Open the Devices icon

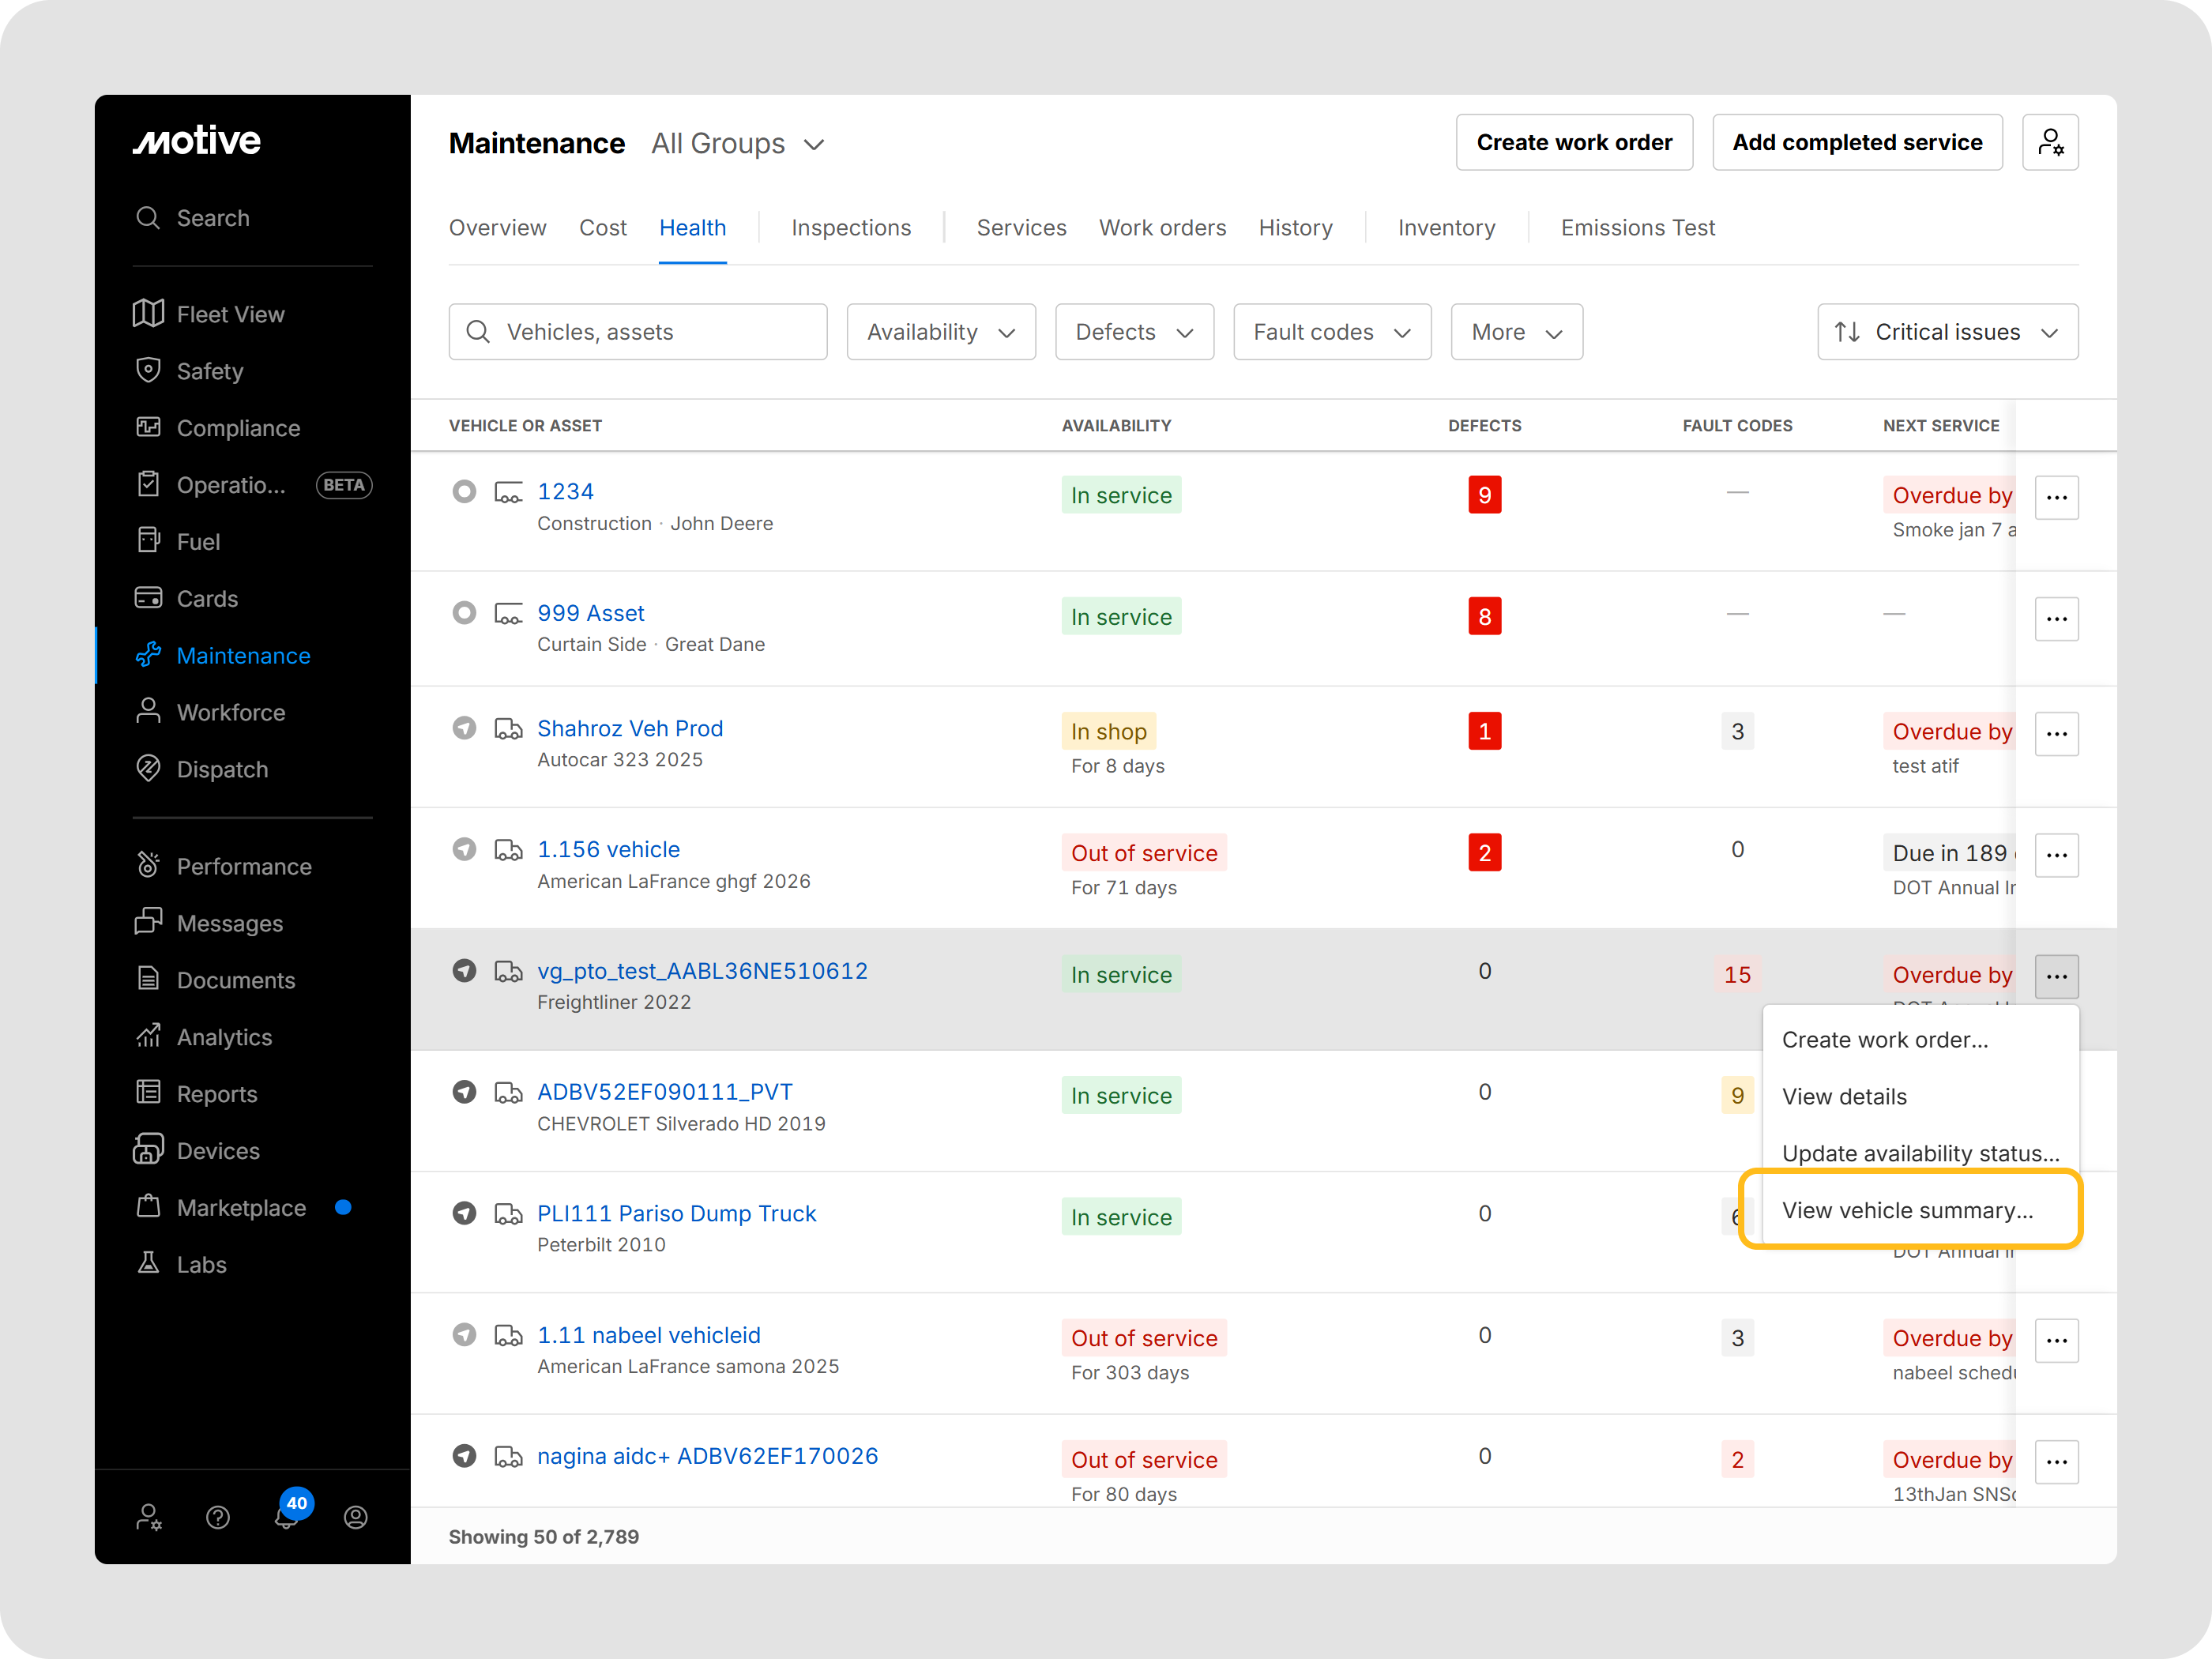pos(148,1150)
